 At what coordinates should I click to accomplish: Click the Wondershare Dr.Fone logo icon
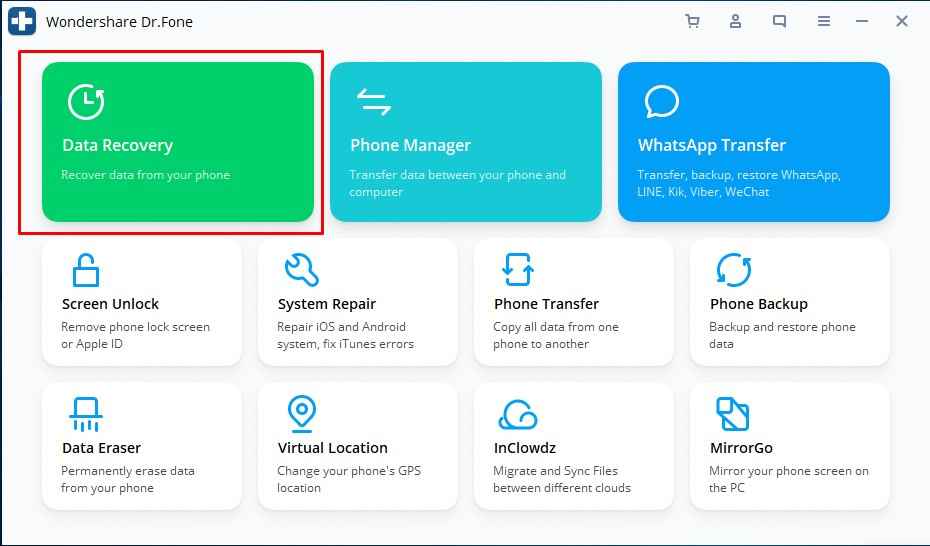22,21
